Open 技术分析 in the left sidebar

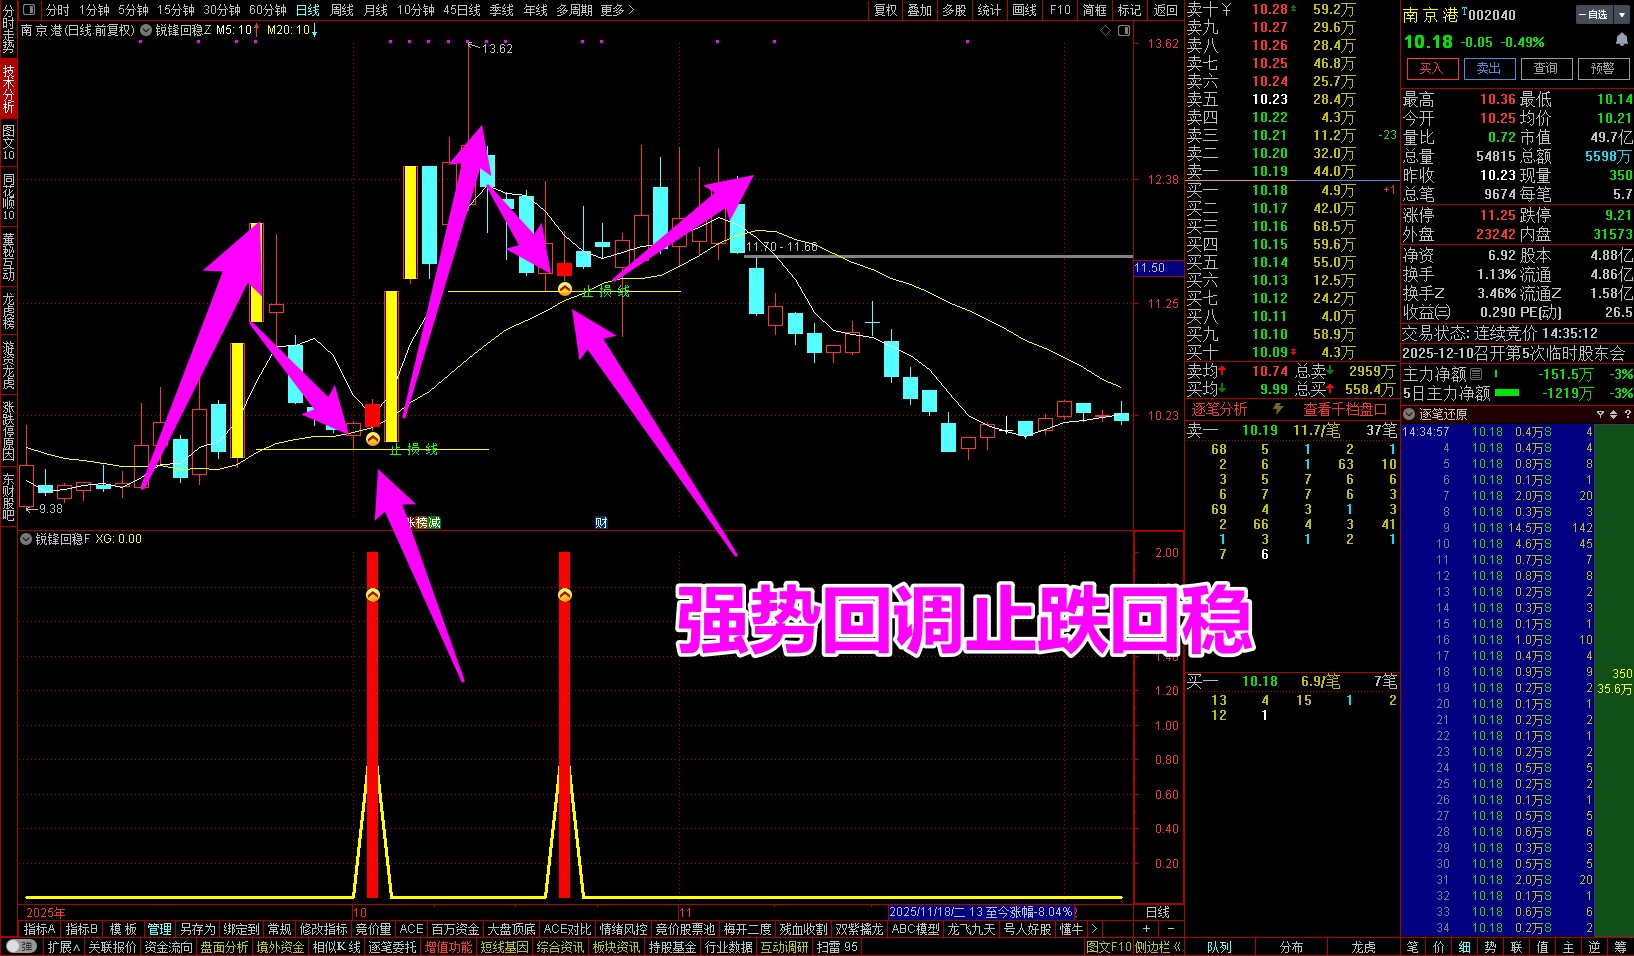(9, 88)
